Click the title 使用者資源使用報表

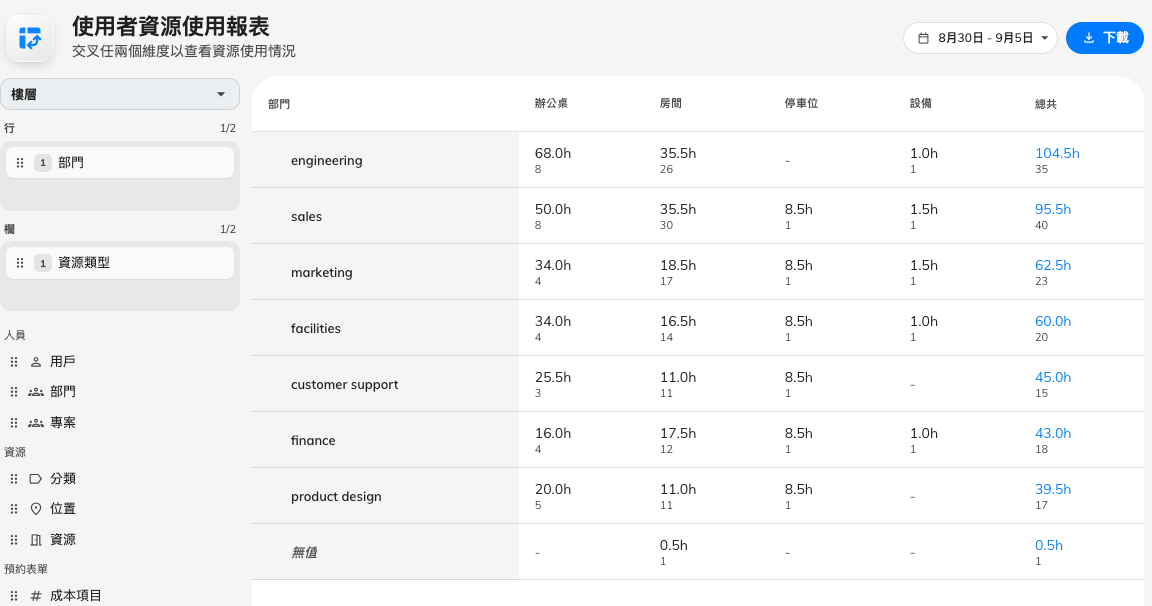coord(170,26)
